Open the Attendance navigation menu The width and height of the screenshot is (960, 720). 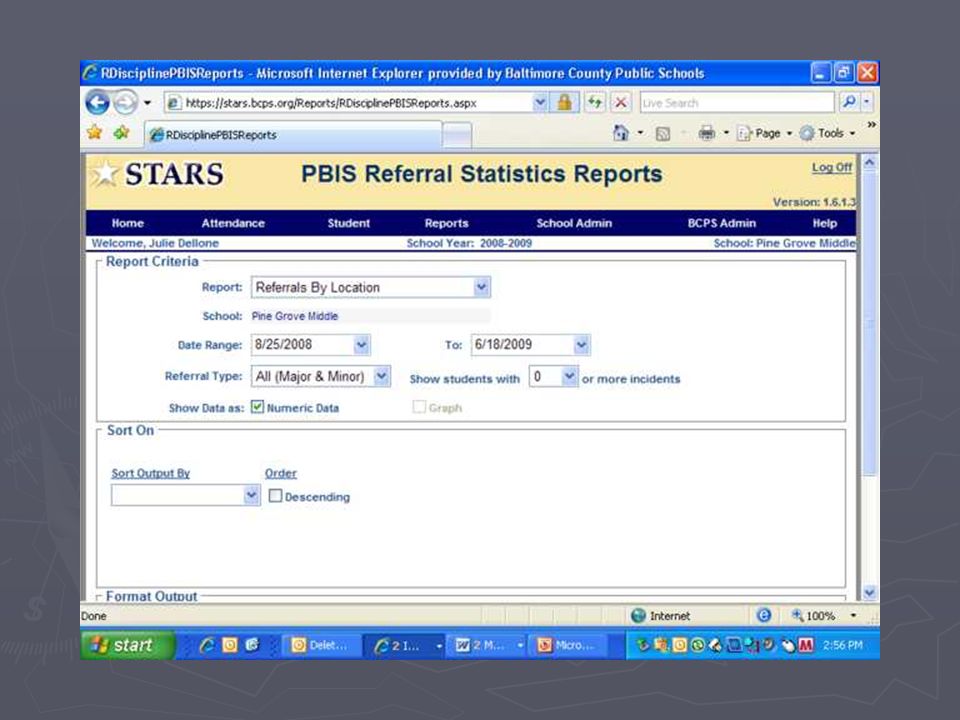click(x=233, y=223)
